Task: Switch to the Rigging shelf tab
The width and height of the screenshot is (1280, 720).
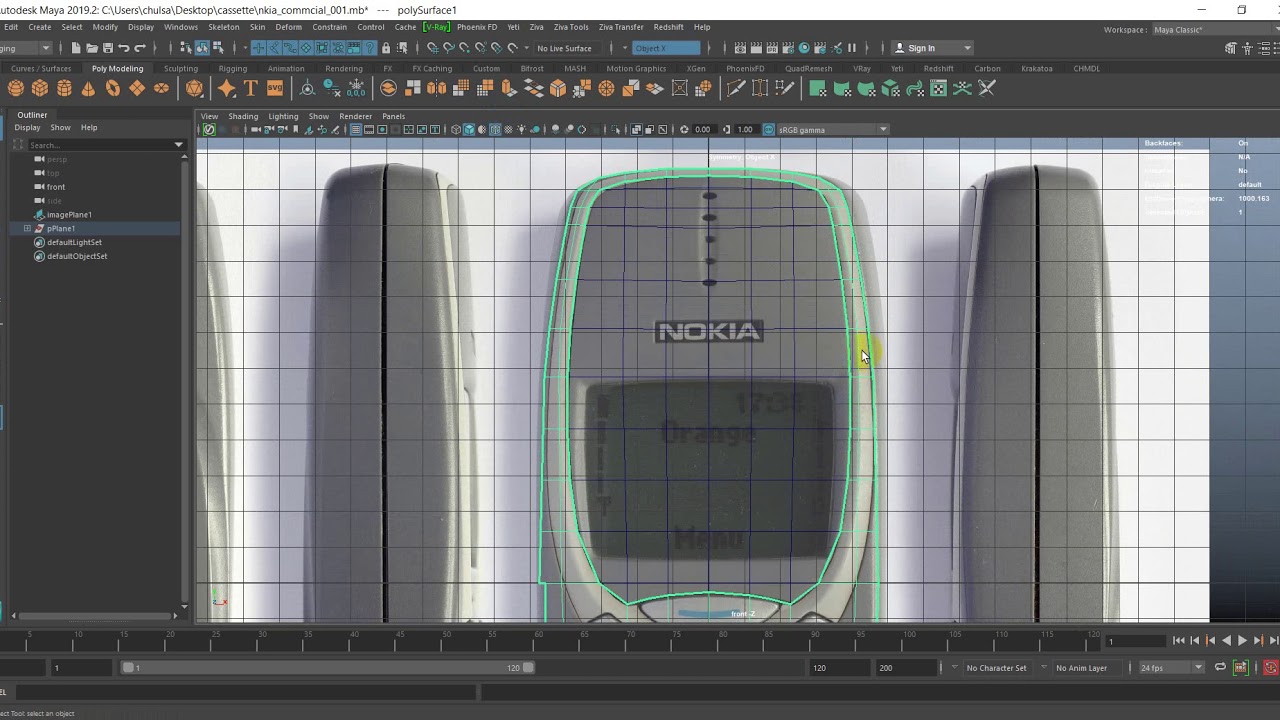Action: (x=233, y=68)
